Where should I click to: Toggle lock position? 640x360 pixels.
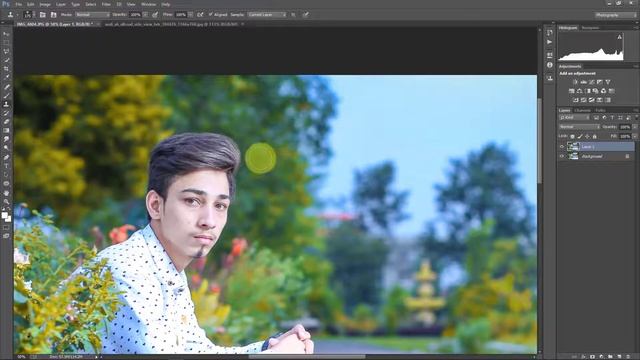click(587, 136)
